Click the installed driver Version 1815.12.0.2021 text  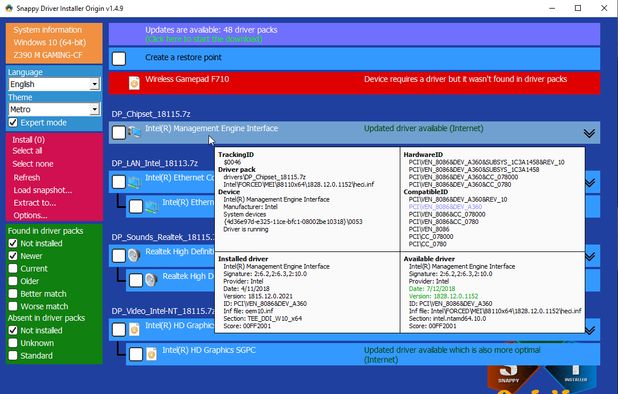(258, 296)
